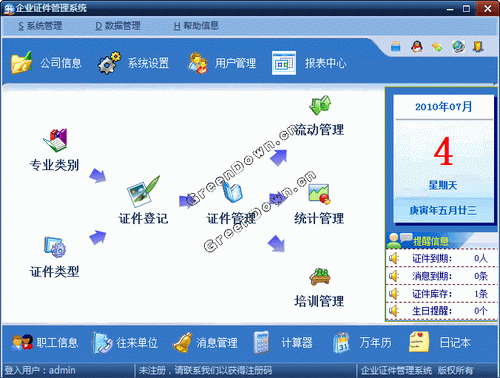Open 报表中心 report icon
The image size is (500, 378).
click(x=284, y=63)
